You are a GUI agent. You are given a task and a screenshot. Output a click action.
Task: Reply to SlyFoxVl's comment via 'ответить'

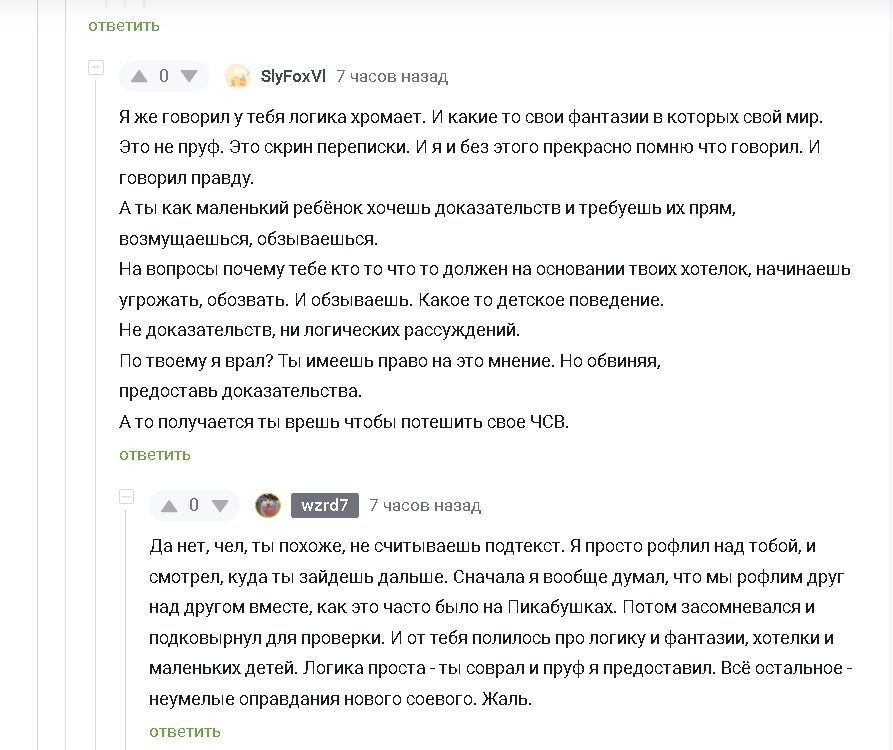(x=155, y=455)
